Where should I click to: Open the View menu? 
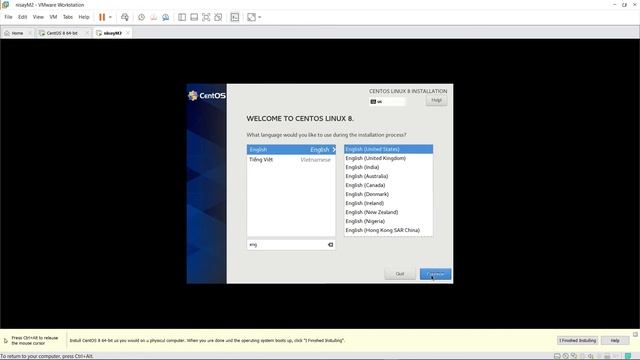[x=38, y=17]
